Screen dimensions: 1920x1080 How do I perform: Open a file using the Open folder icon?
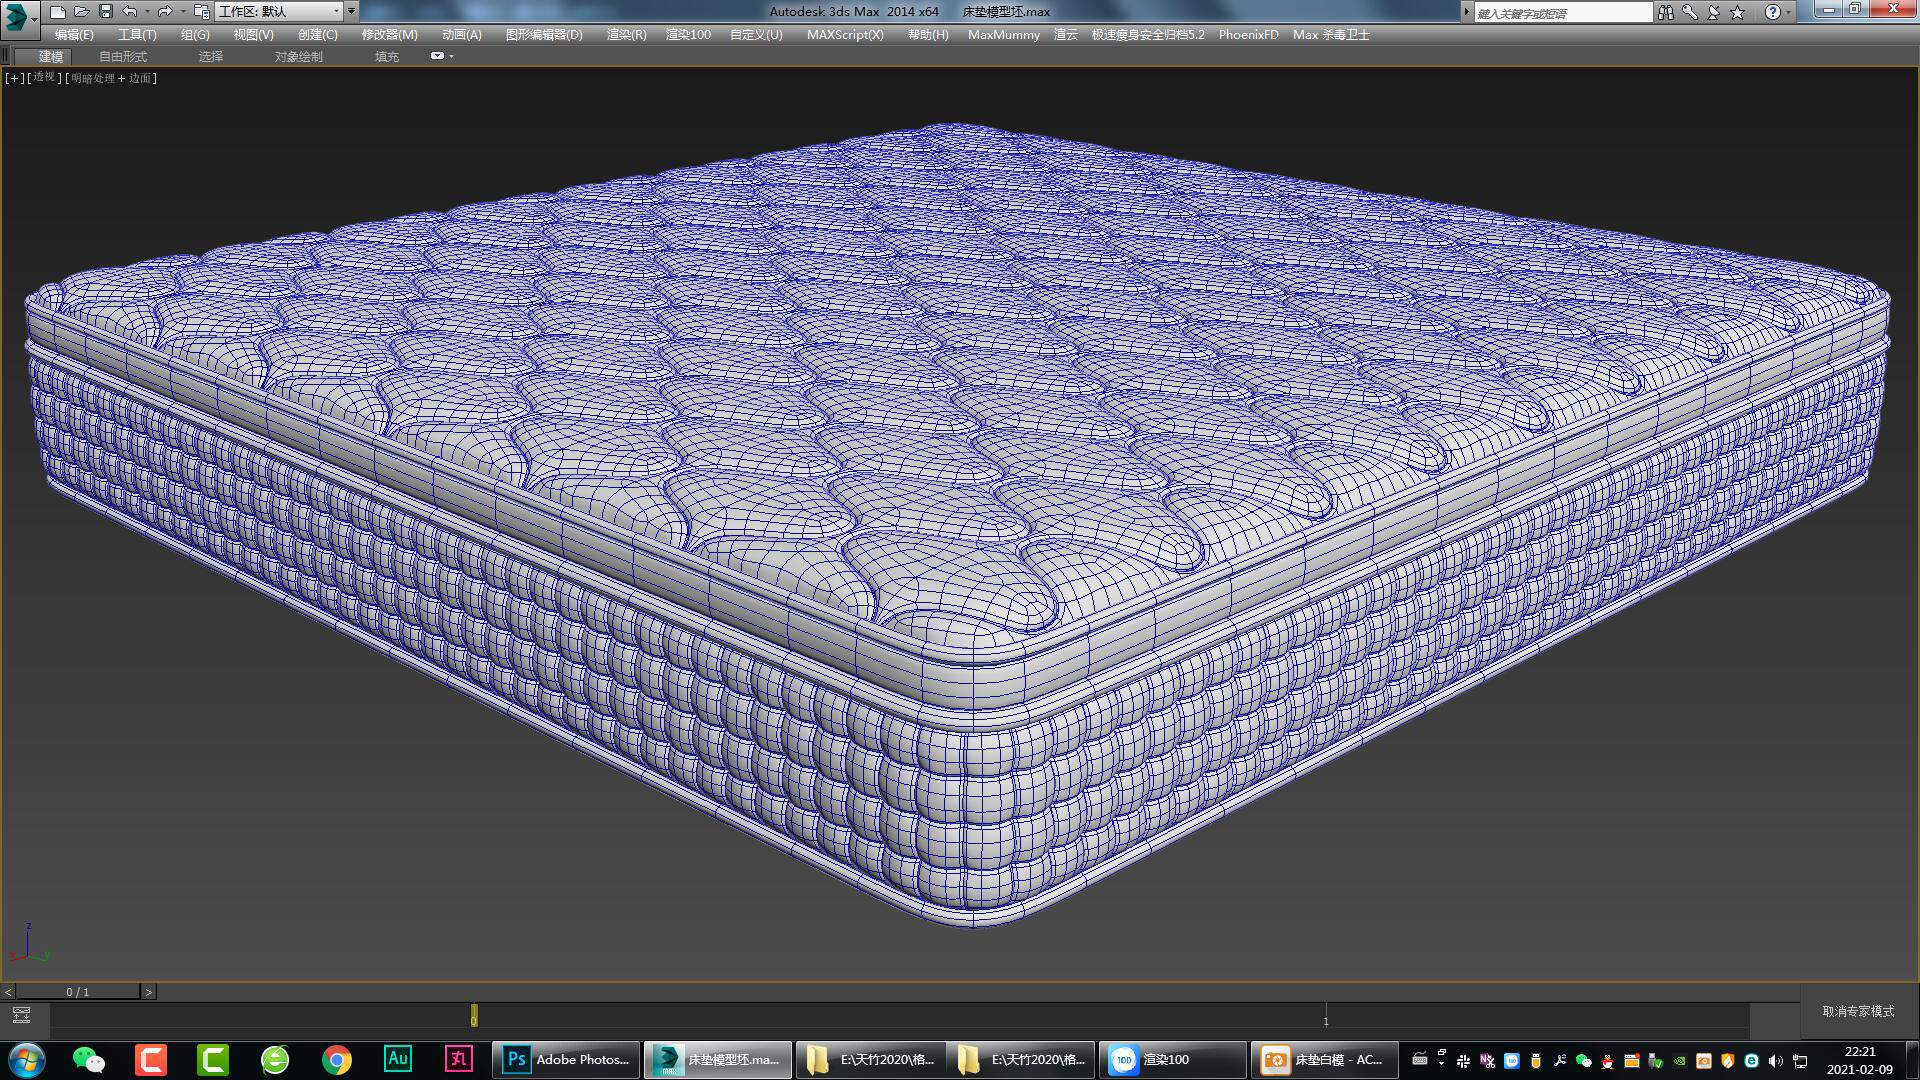81,12
